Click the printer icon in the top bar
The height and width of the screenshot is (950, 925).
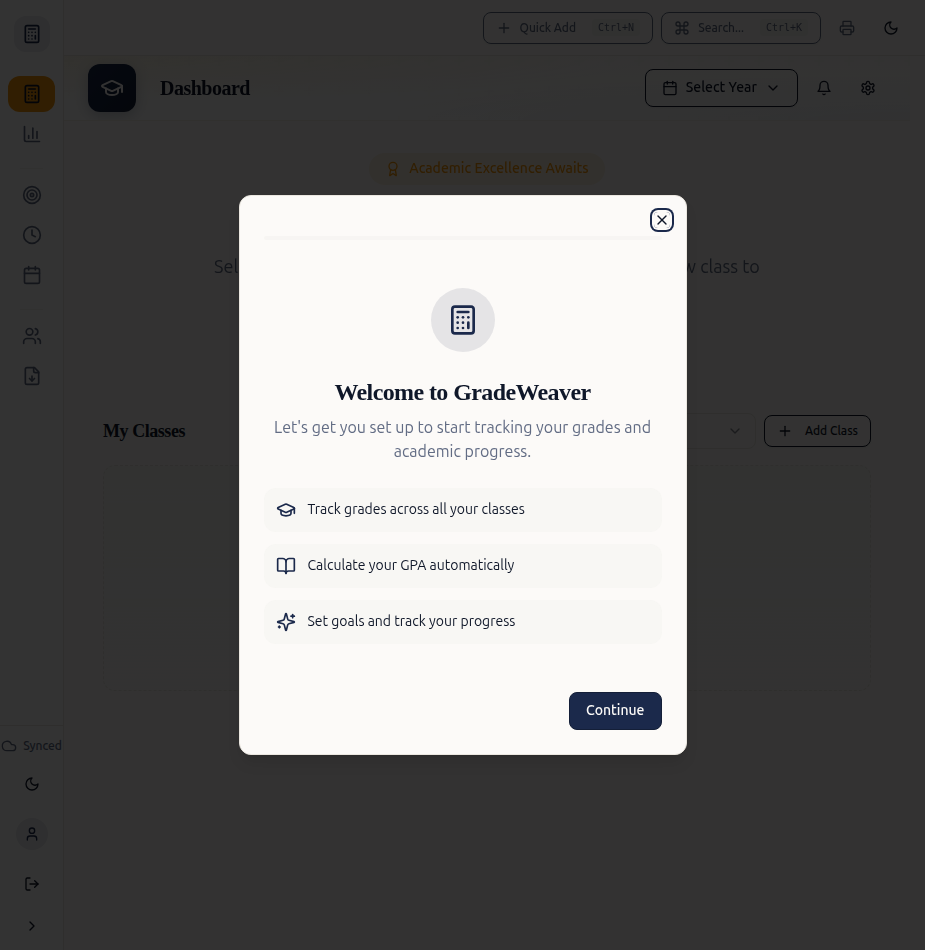pos(847,28)
